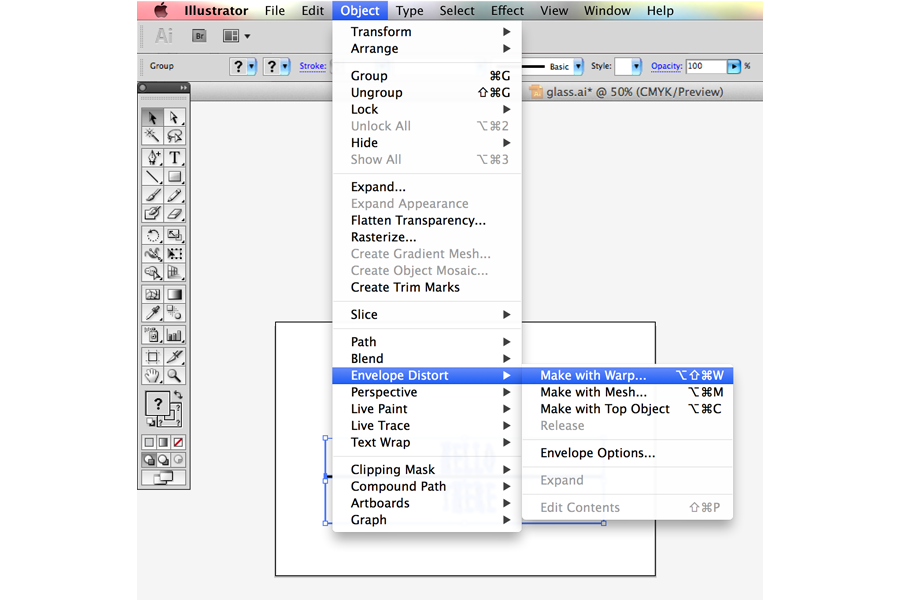Choose Make with Mesh...

627,392
